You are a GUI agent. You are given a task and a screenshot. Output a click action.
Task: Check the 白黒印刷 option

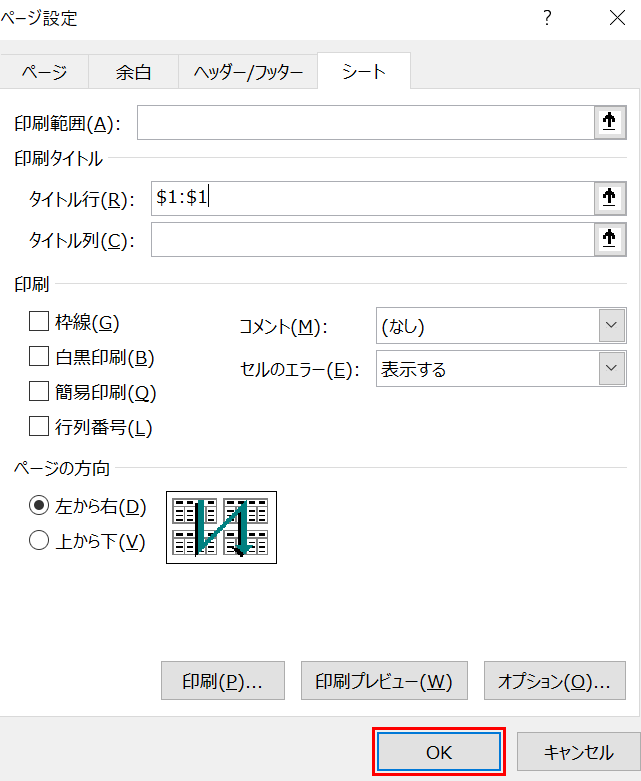39,357
